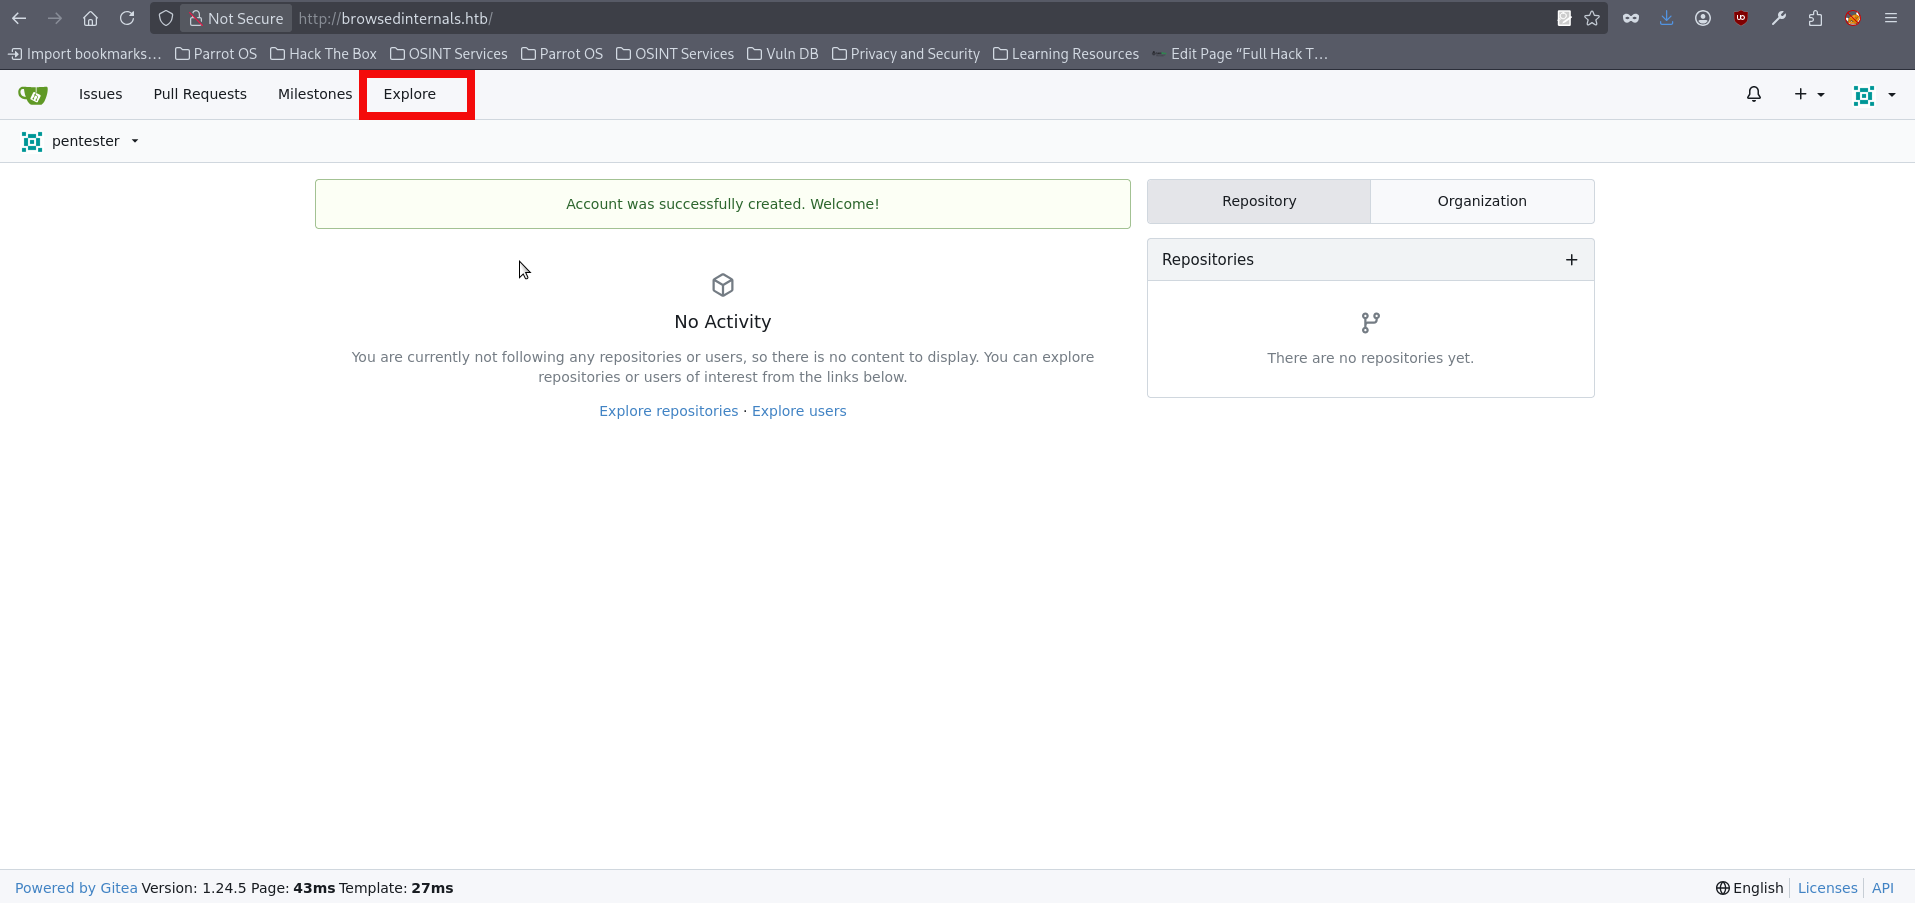Select the Repository view toggle
This screenshot has width=1915, height=903.
tap(1258, 201)
